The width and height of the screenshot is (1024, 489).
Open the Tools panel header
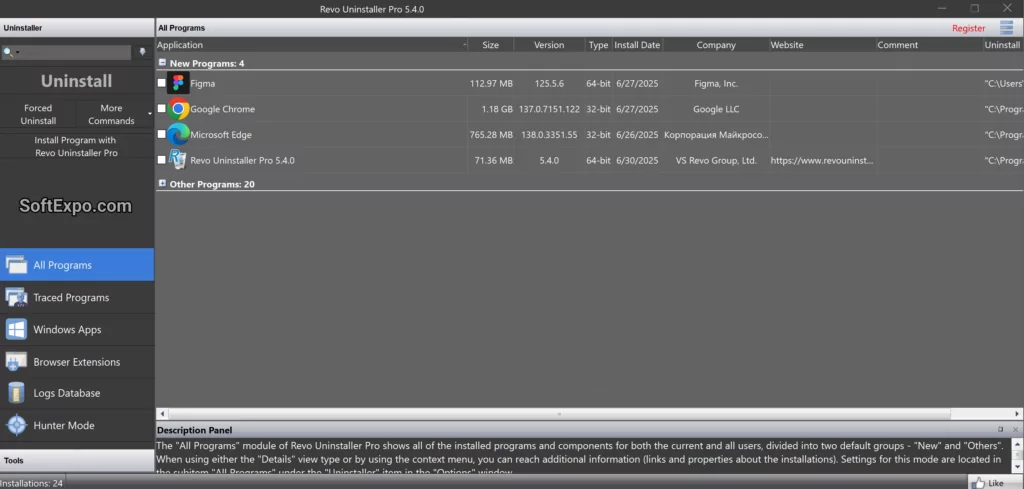(77, 460)
